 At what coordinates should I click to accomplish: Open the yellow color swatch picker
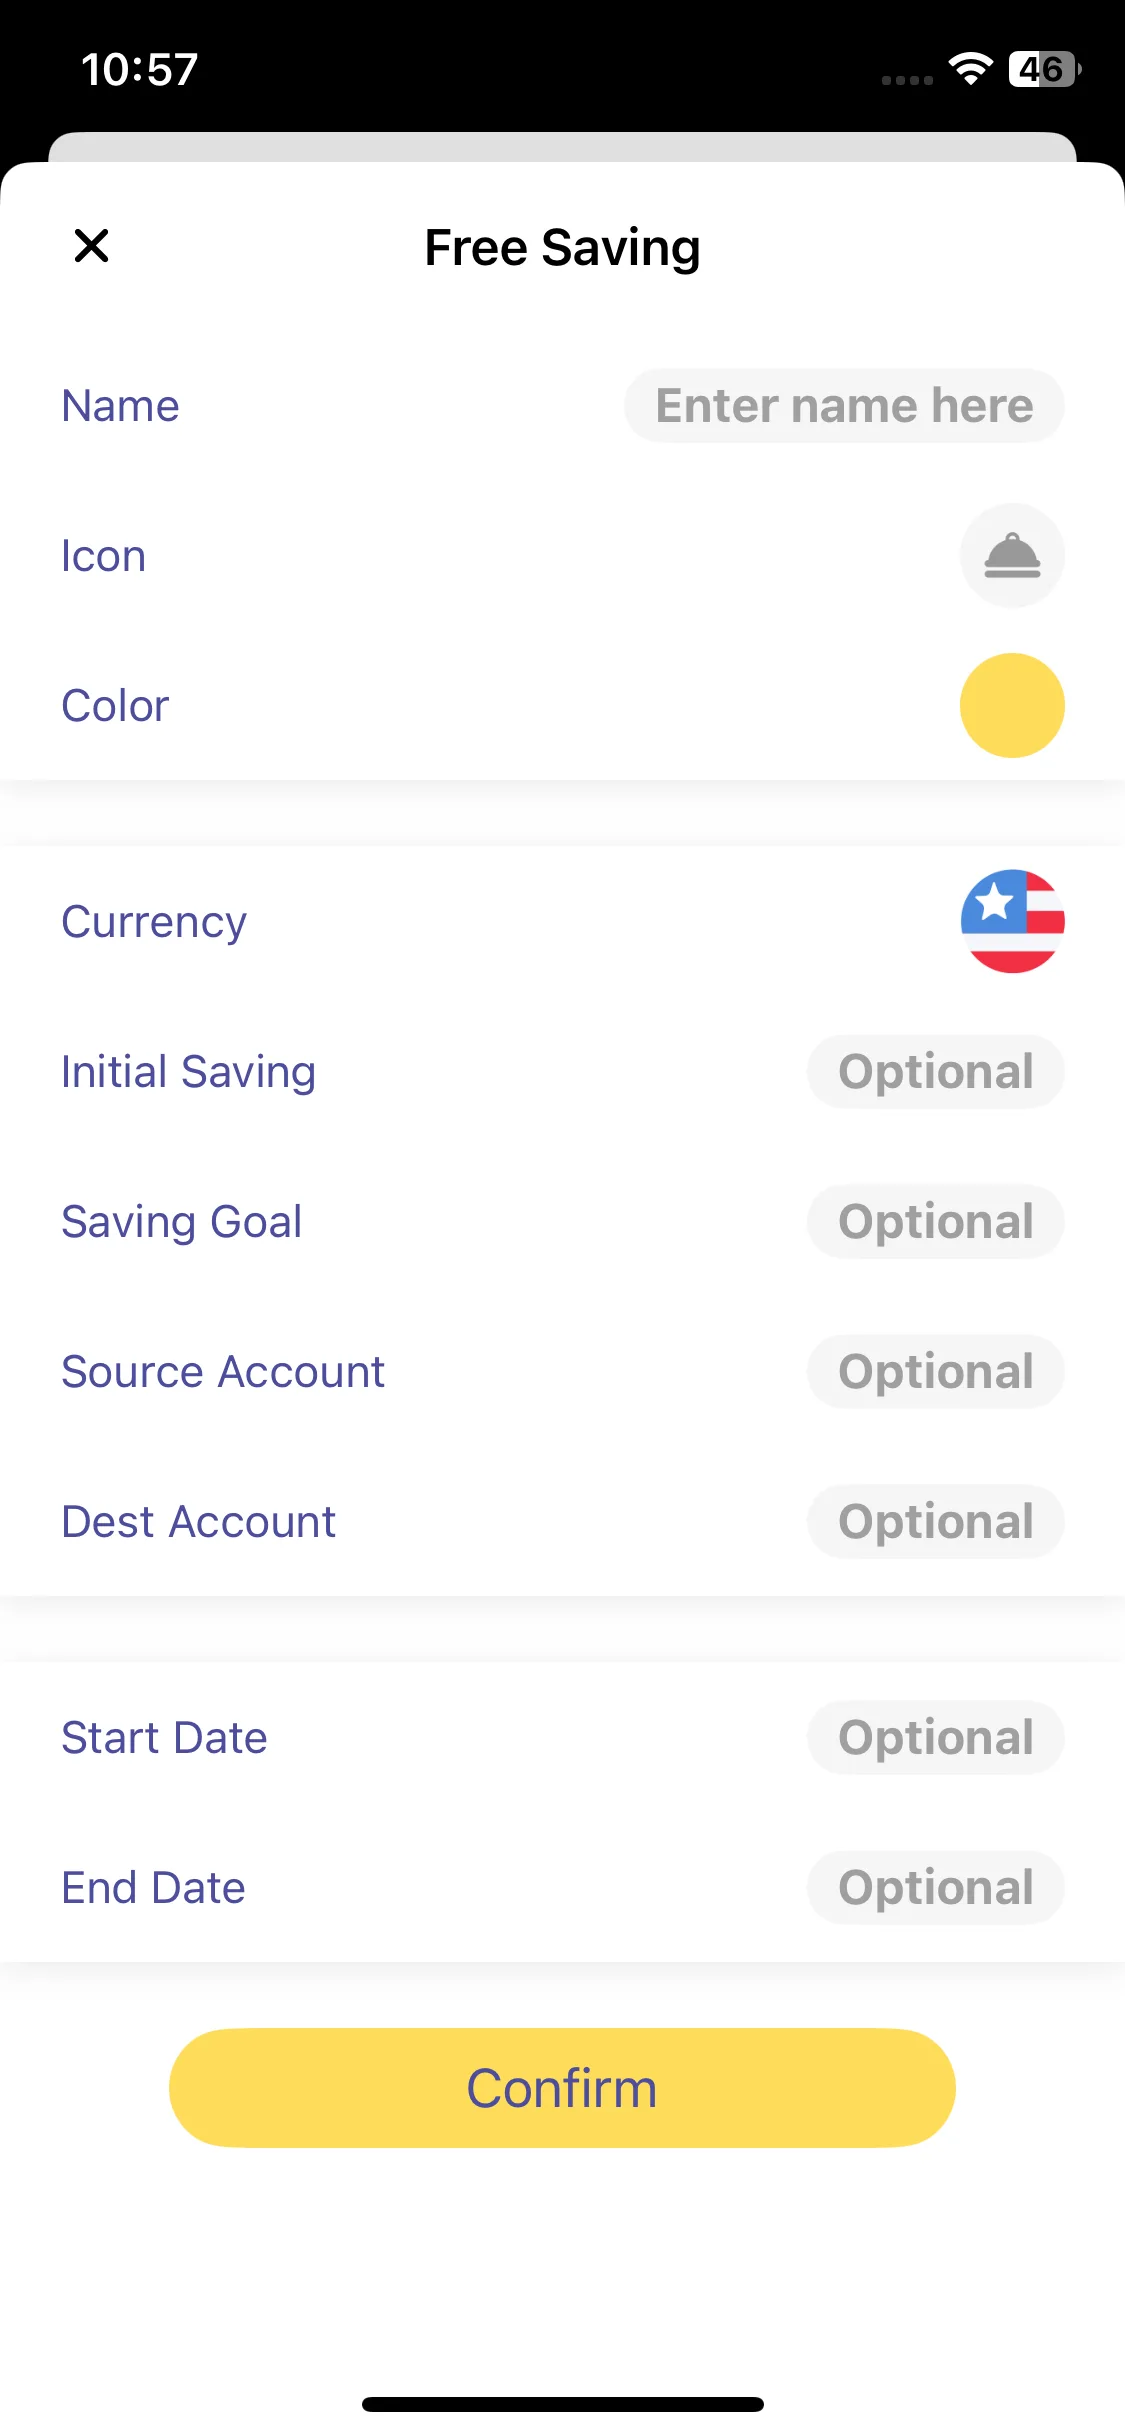pos(1011,706)
